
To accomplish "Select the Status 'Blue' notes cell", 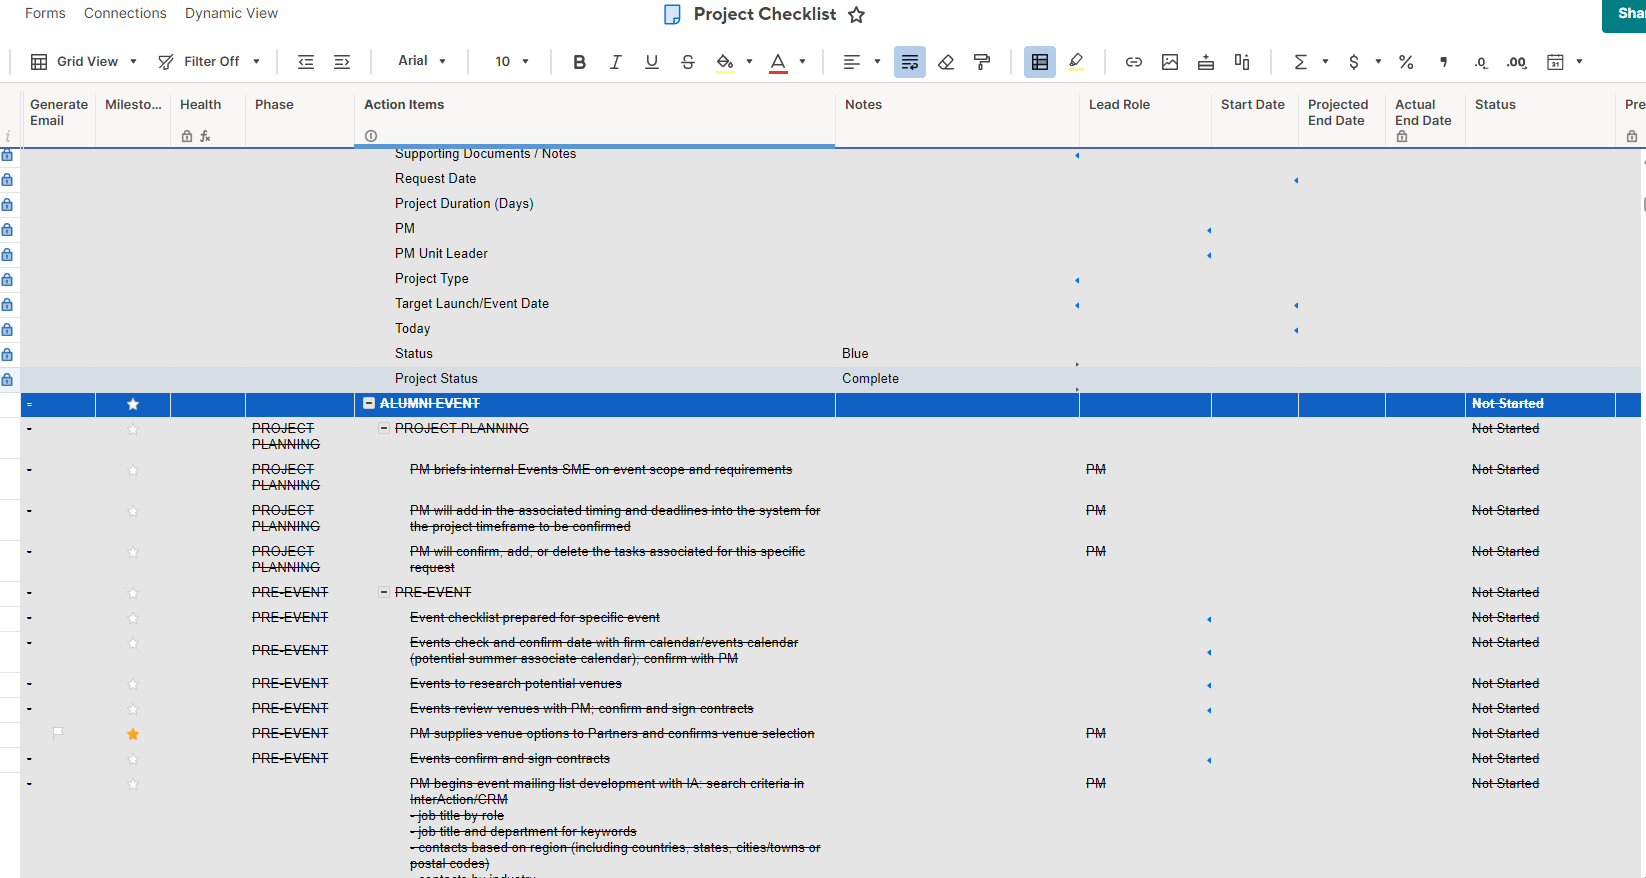I will [957, 354].
